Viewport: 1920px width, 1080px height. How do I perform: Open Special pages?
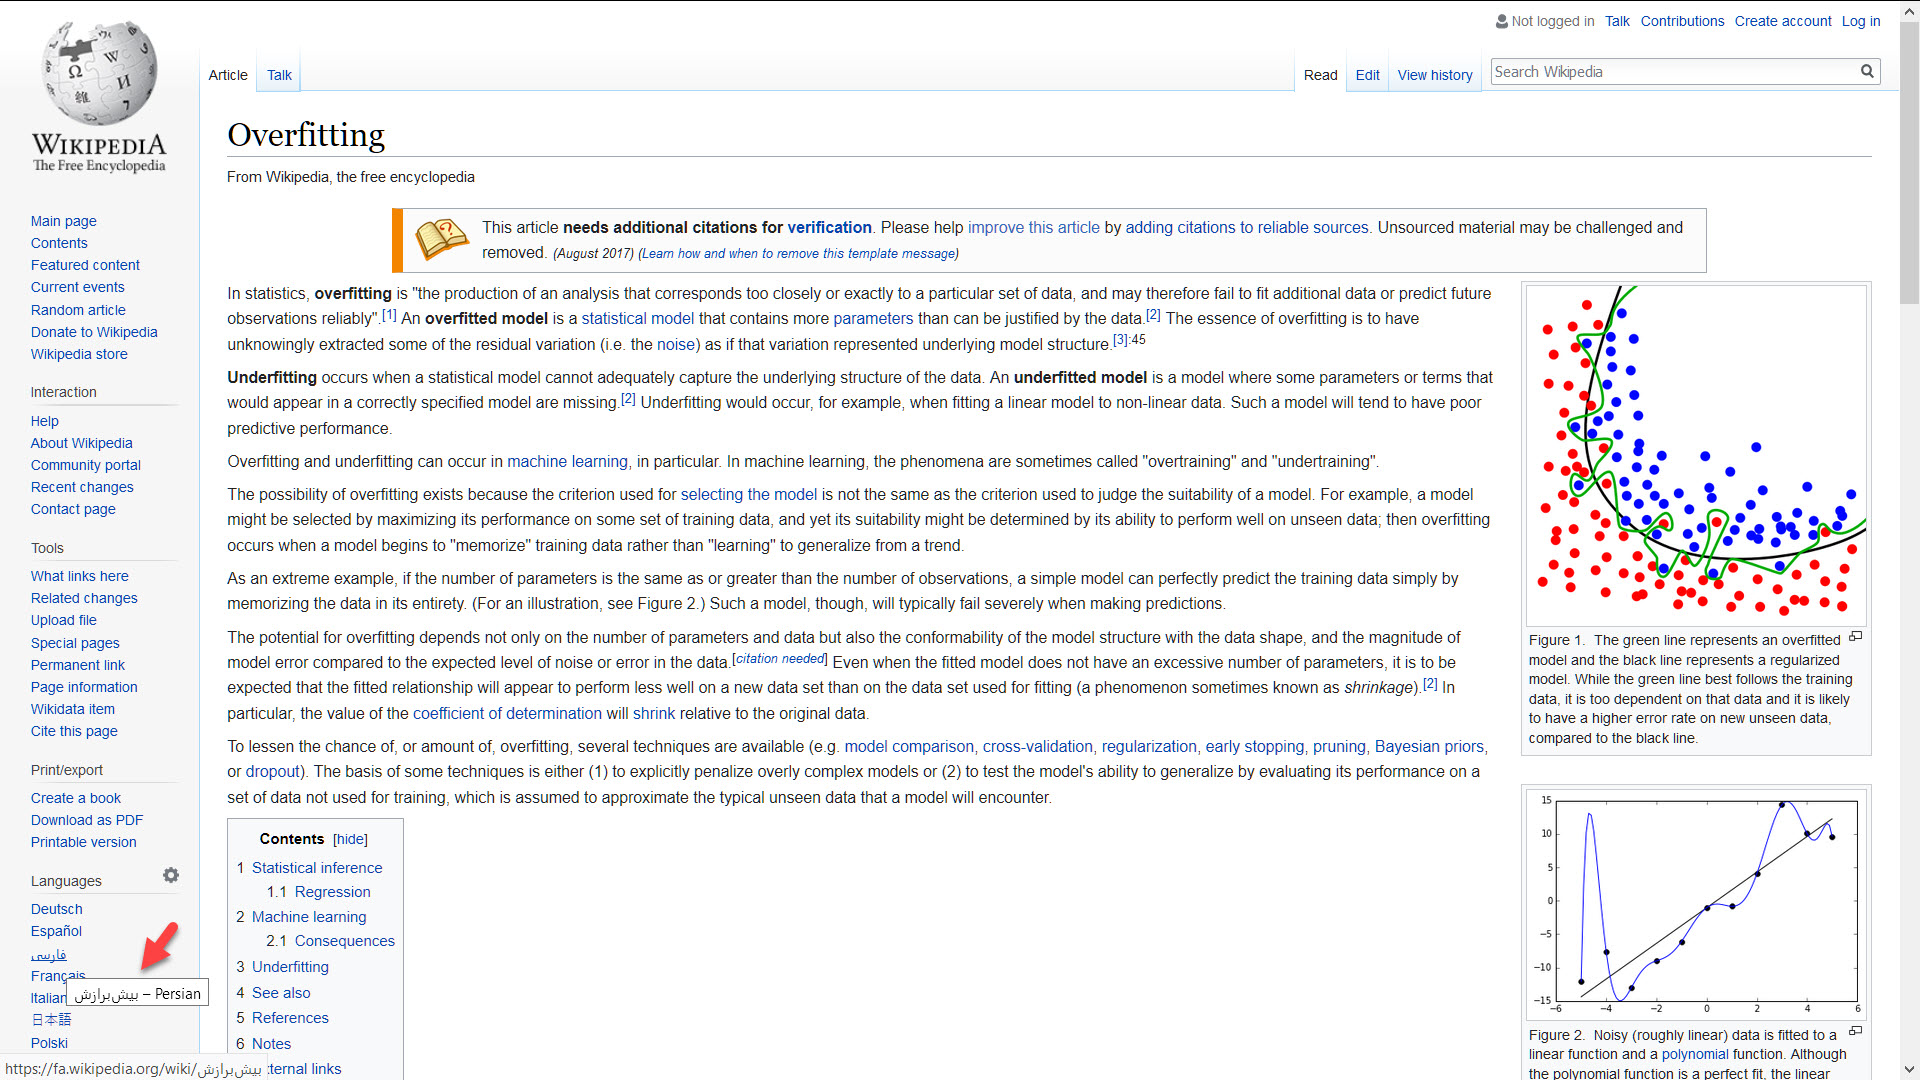(75, 643)
